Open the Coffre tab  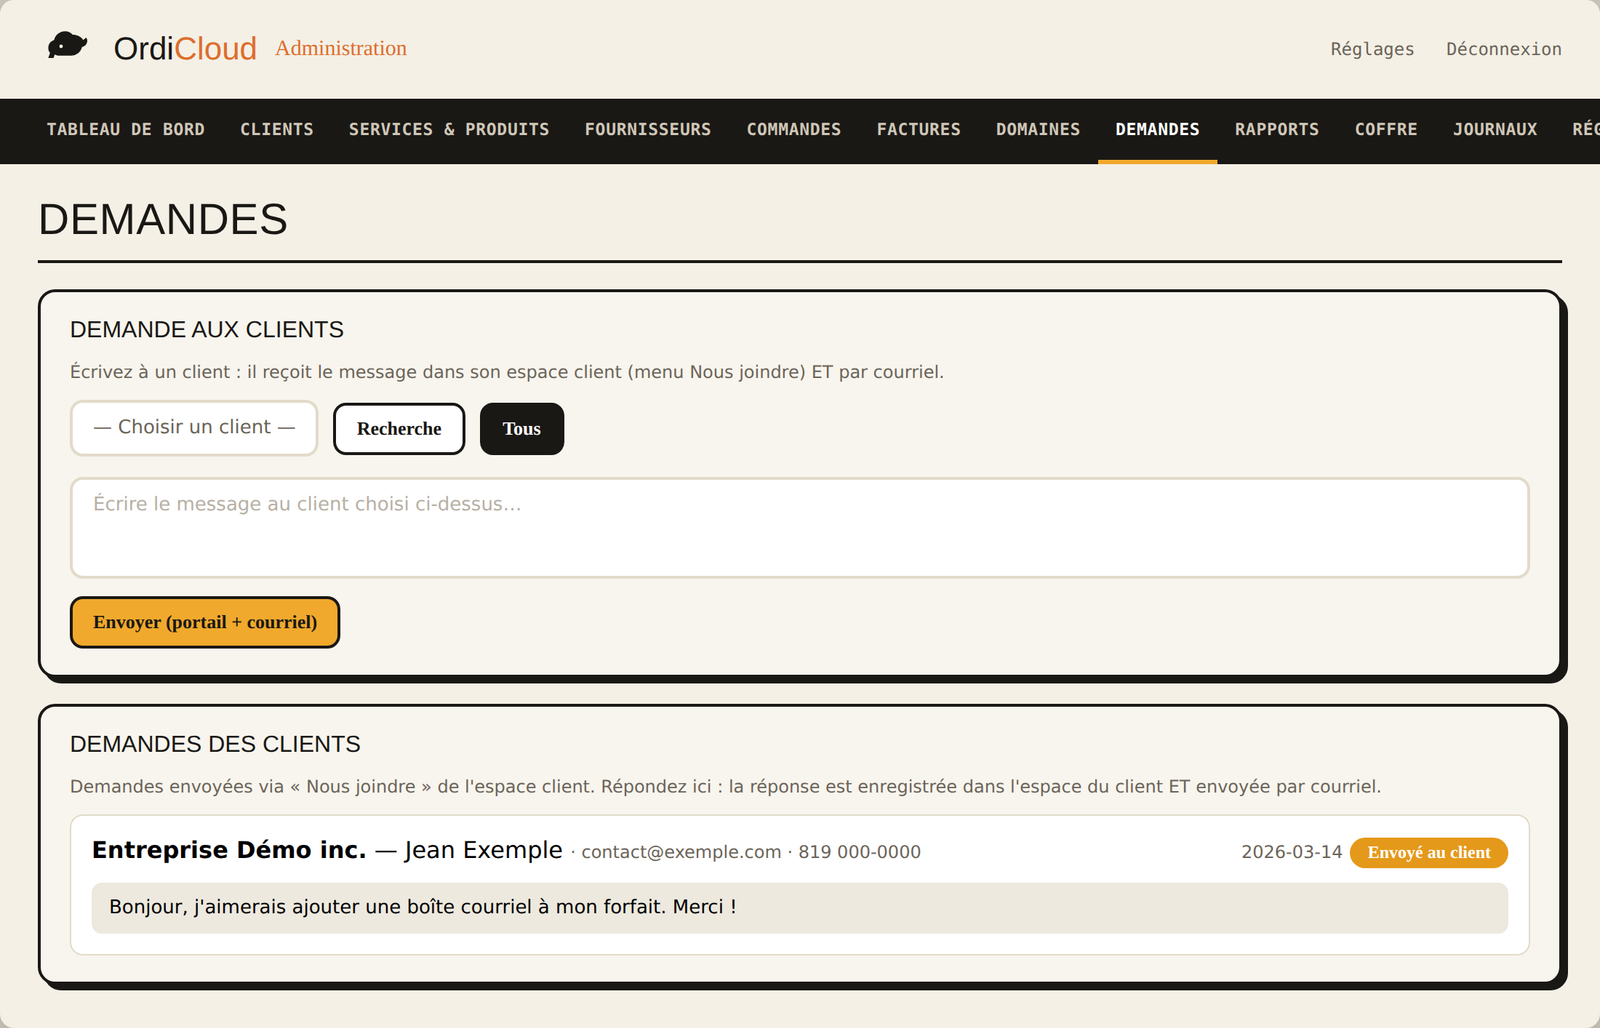point(1386,130)
